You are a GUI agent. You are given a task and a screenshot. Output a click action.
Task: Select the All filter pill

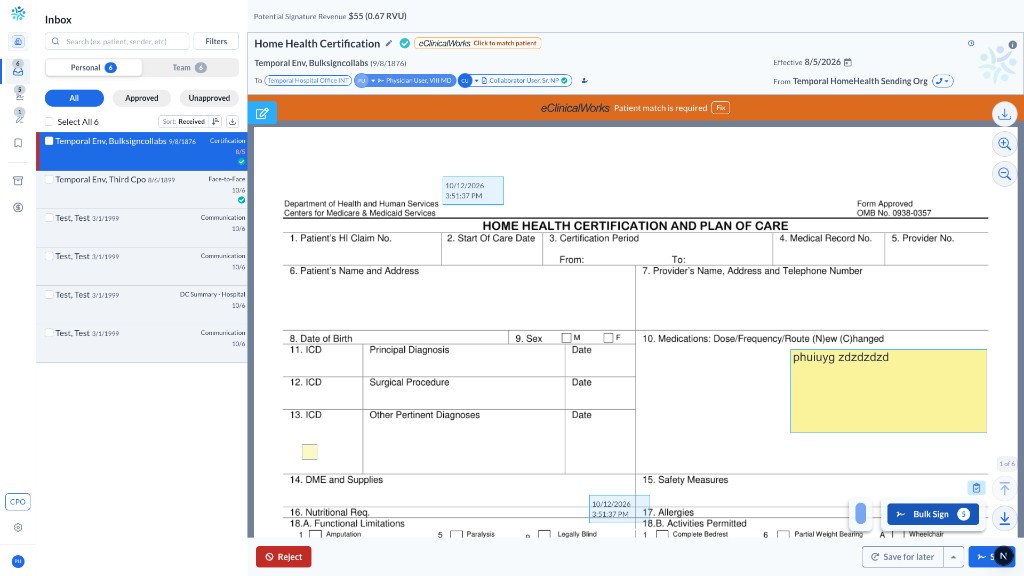click(x=74, y=98)
